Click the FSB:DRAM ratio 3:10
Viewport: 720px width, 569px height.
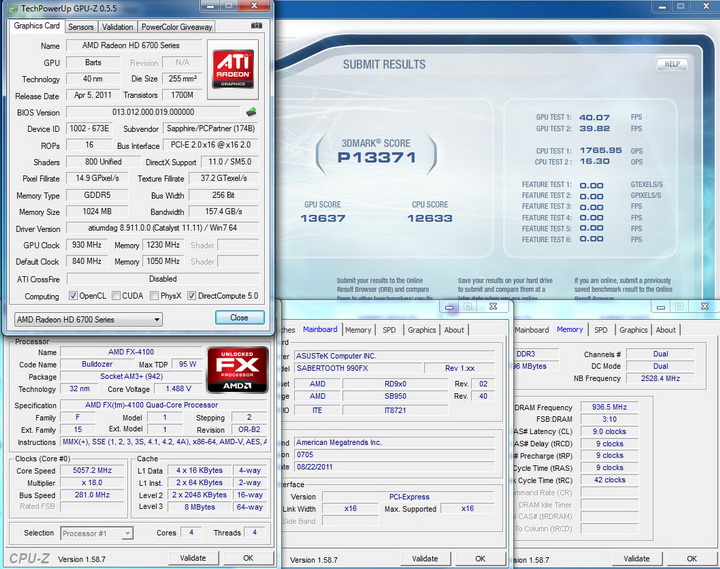pyautogui.click(x=609, y=419)
